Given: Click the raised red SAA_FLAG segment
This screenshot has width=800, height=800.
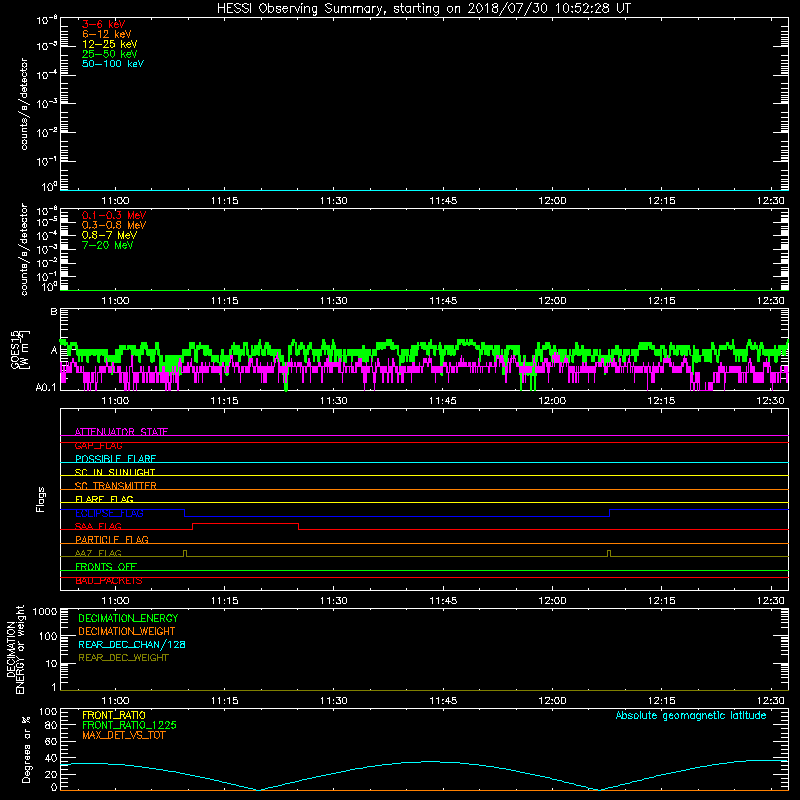Looking at the screenshot, I should pos(245,523).
